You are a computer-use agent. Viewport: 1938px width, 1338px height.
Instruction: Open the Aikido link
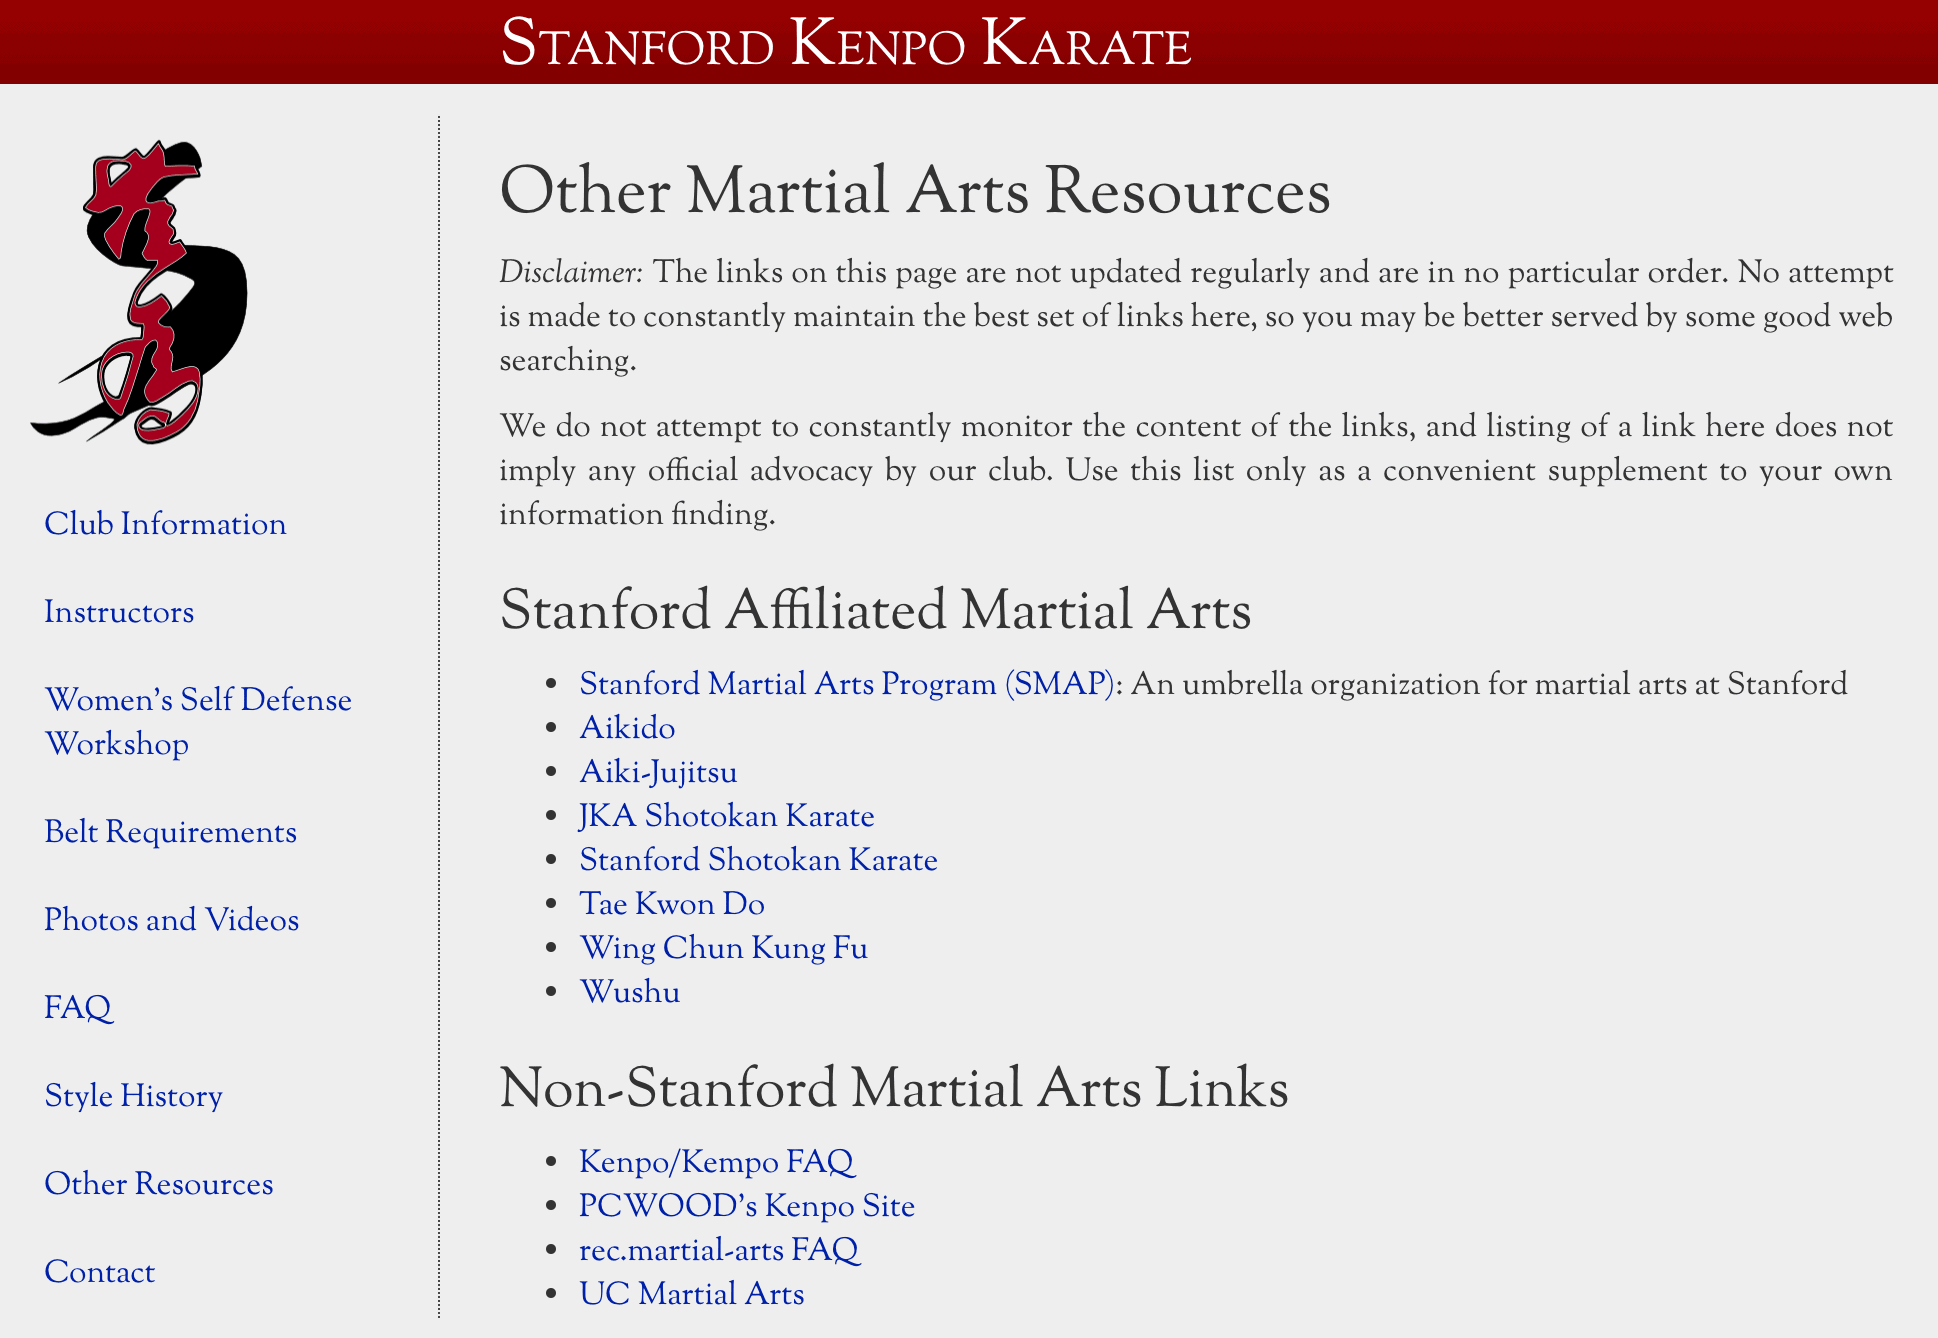pyautogui.click(x=627, y=728)
